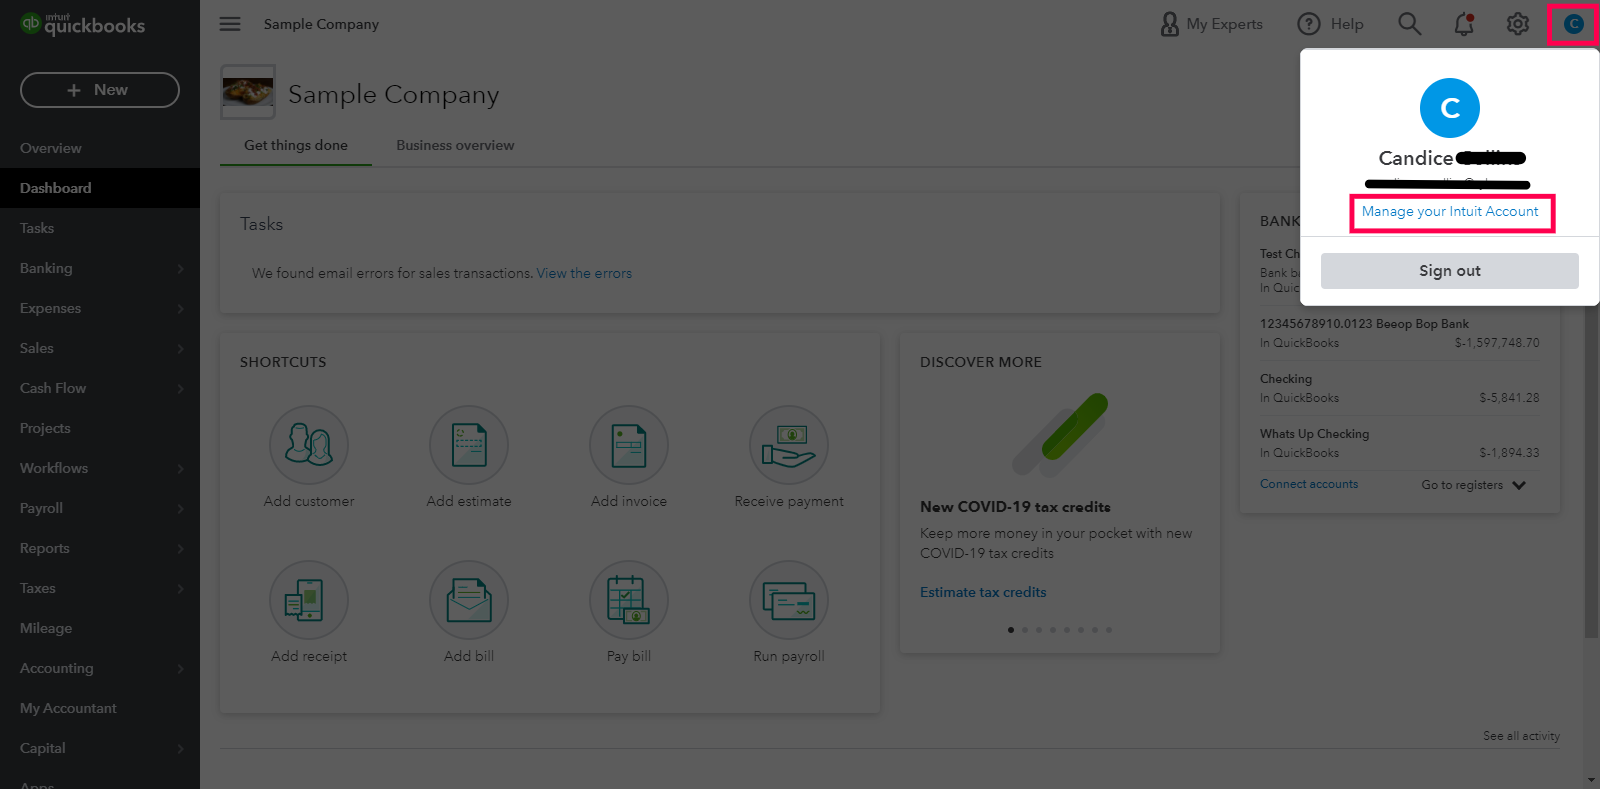The height and width of the screenshot is (789, 1600).
Task: Click the Receive payment shortcut icon
Action: [x=789, y=445]
